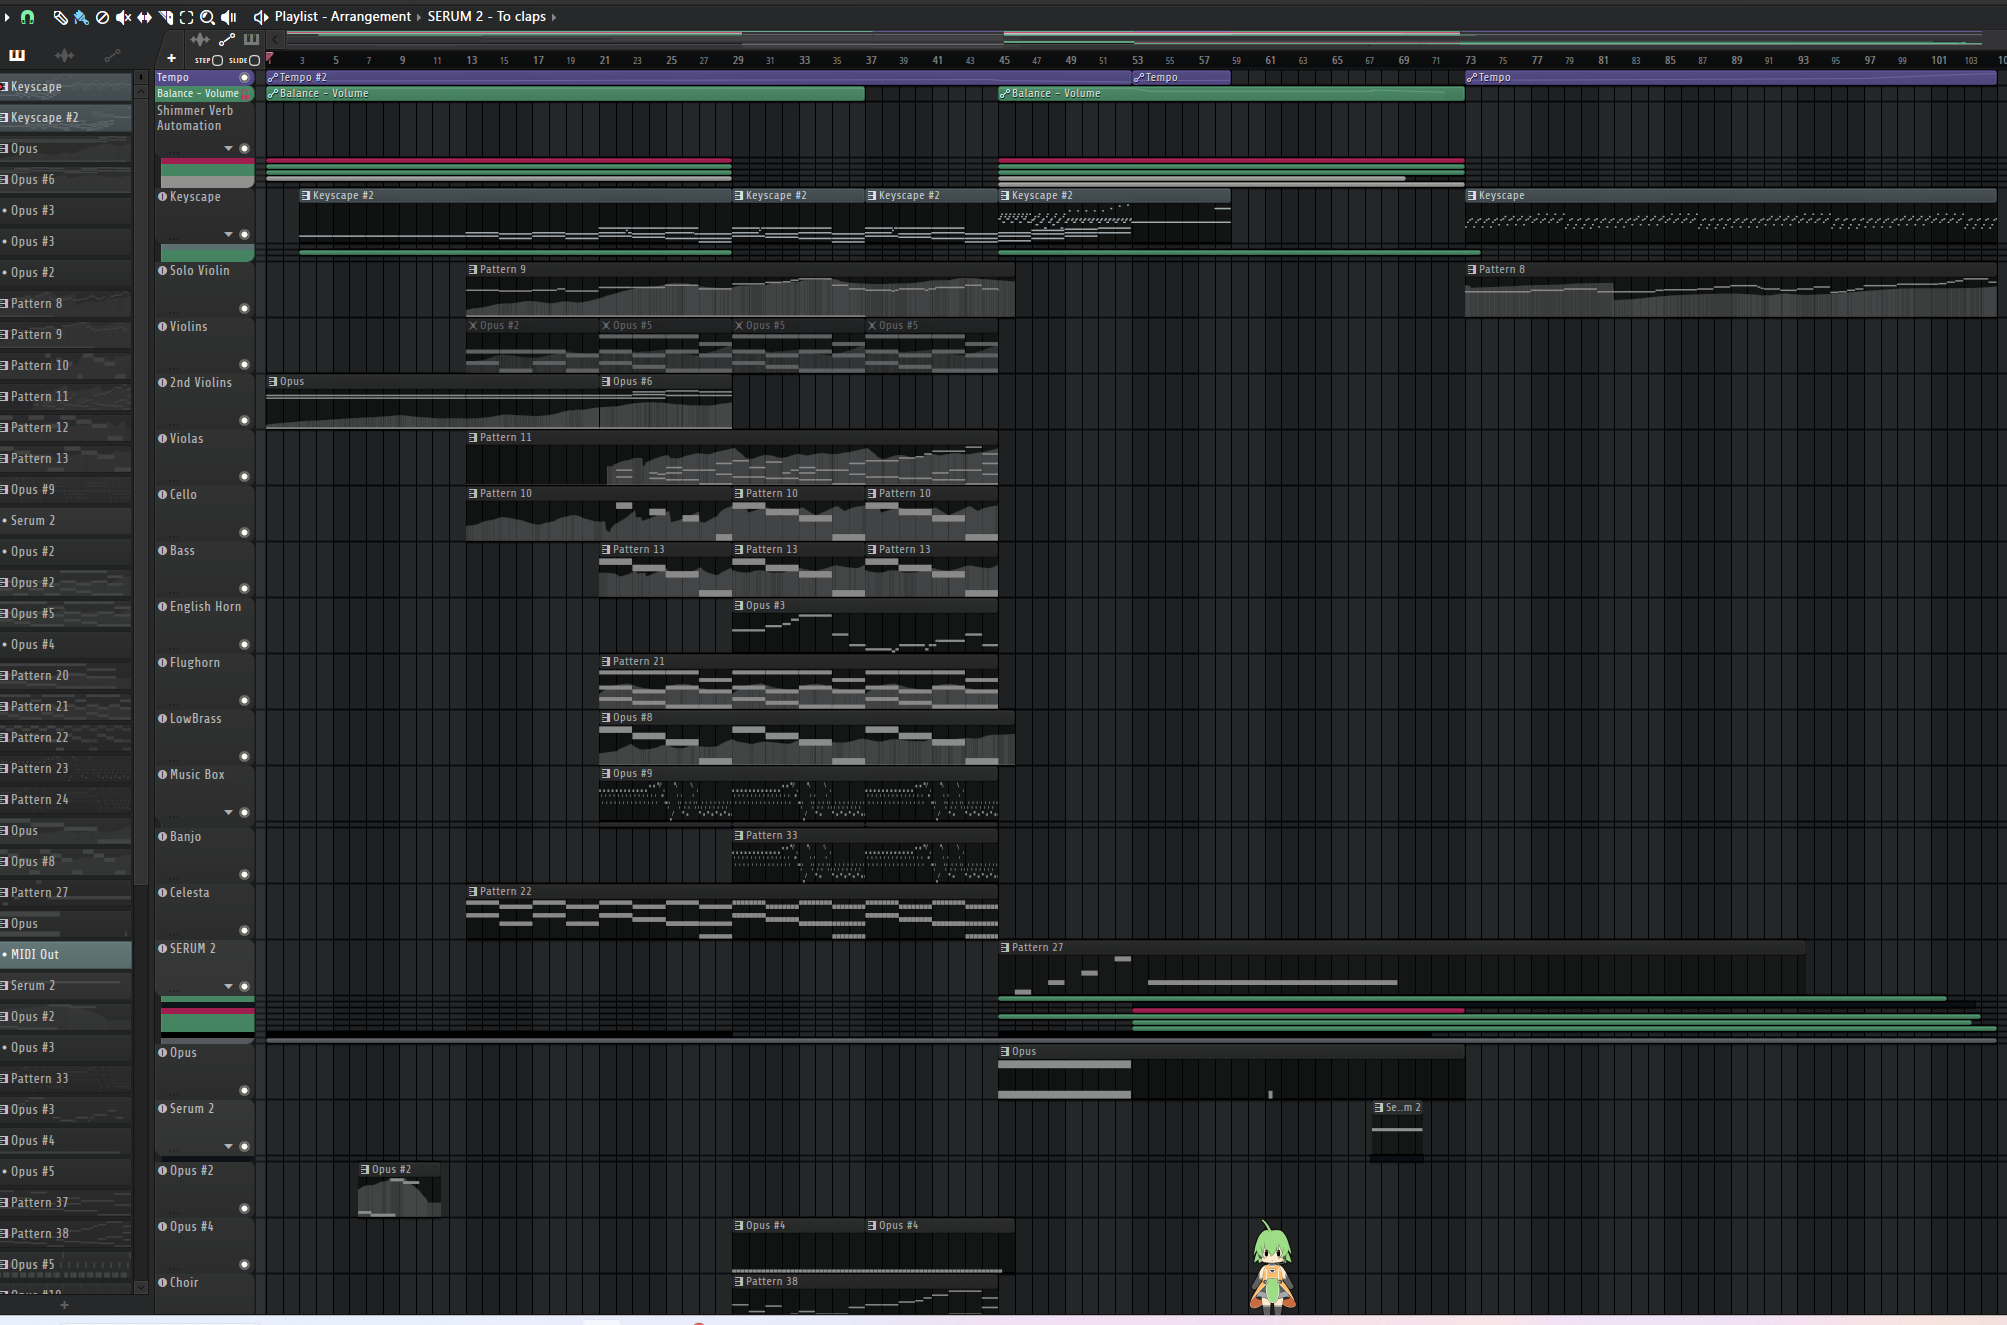Collapse the SERUM 2 track group

point(229,986)
